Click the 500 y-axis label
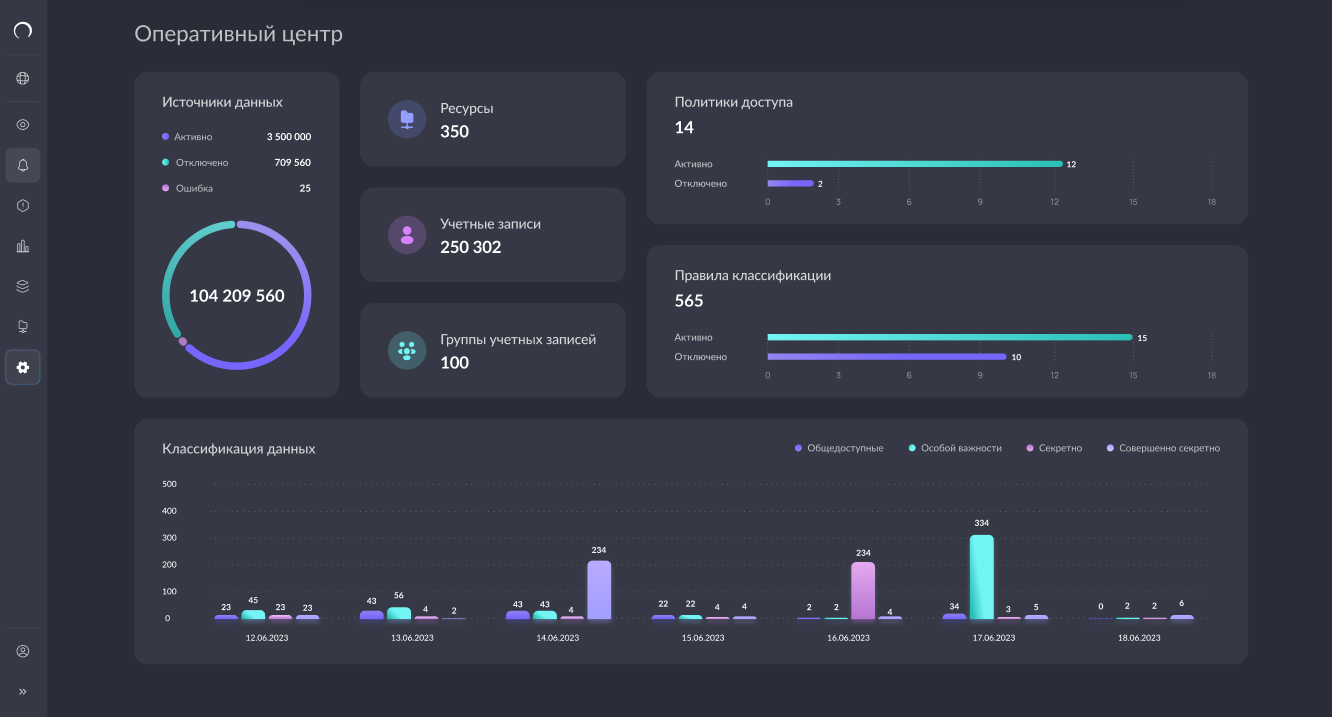1332x717 pixels. point(169,484)
